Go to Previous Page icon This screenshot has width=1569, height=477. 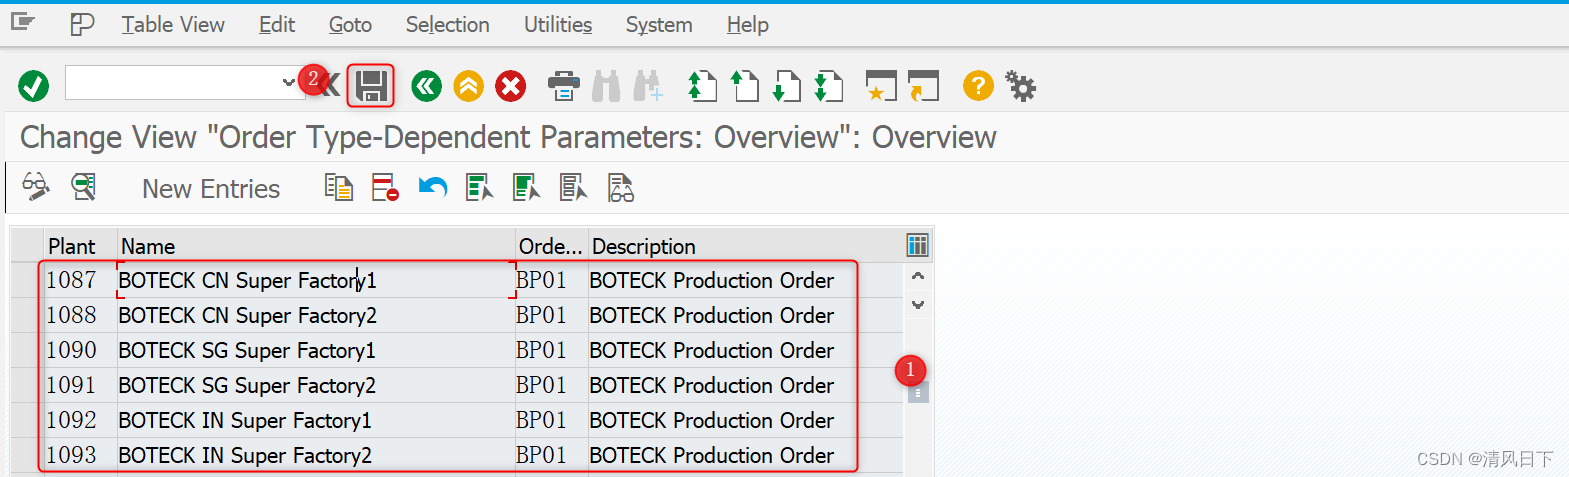pyautogui.click(x=745, y=86)
